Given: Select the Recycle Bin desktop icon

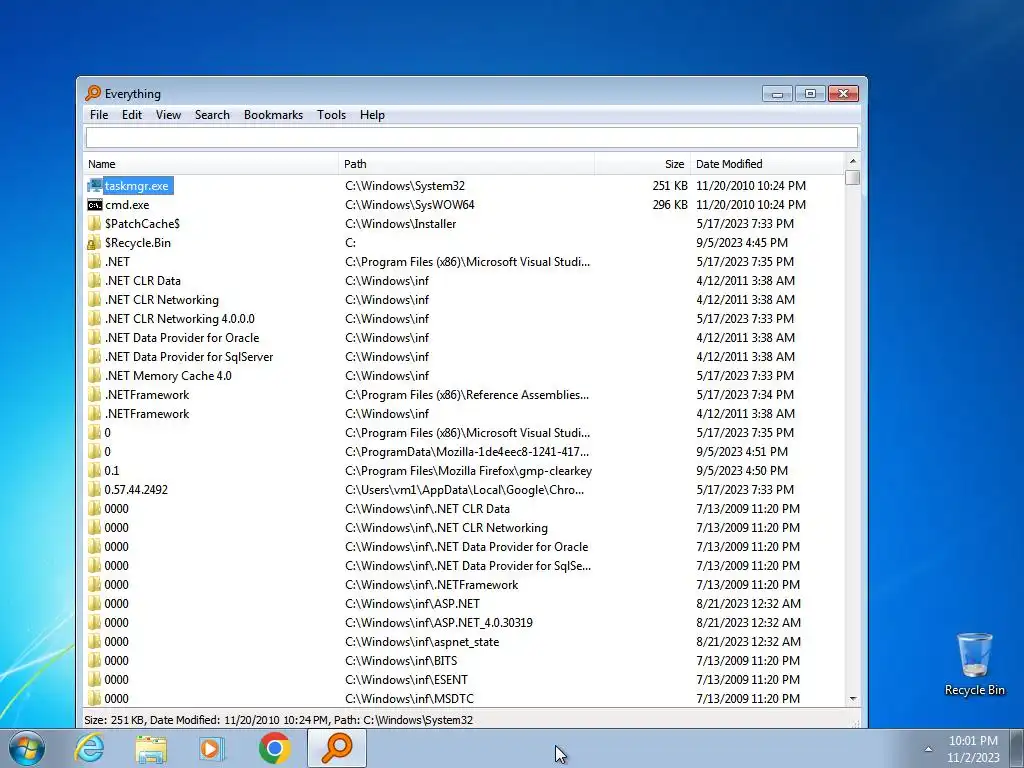Looking at the screenshot, I should click(974, 664).
